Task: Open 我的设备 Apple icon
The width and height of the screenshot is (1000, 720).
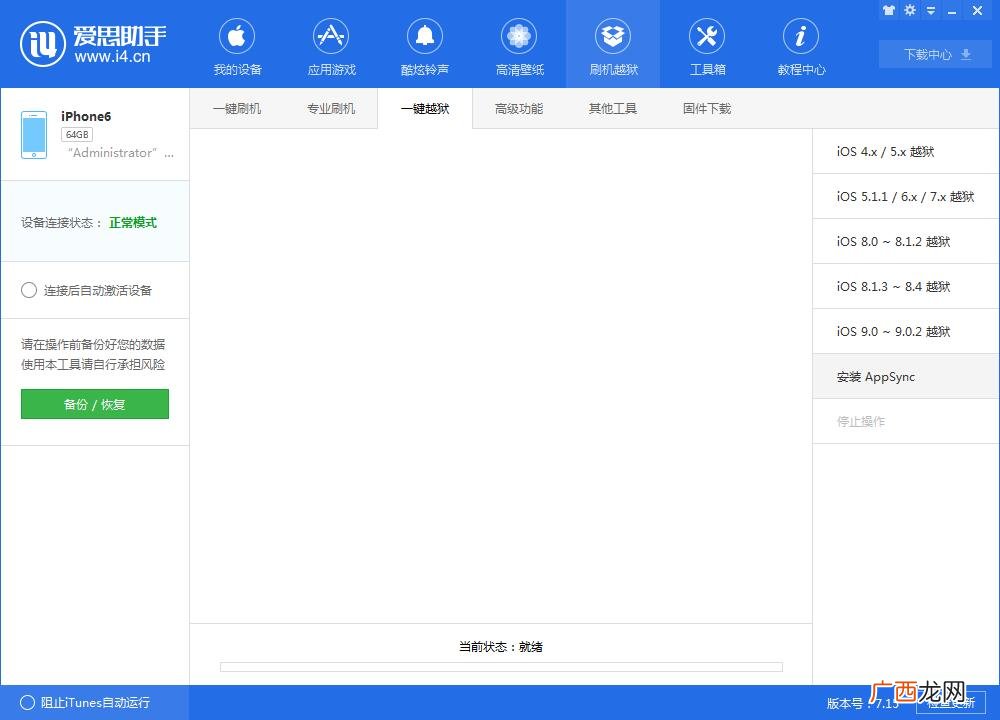Action: pos(237,36)
